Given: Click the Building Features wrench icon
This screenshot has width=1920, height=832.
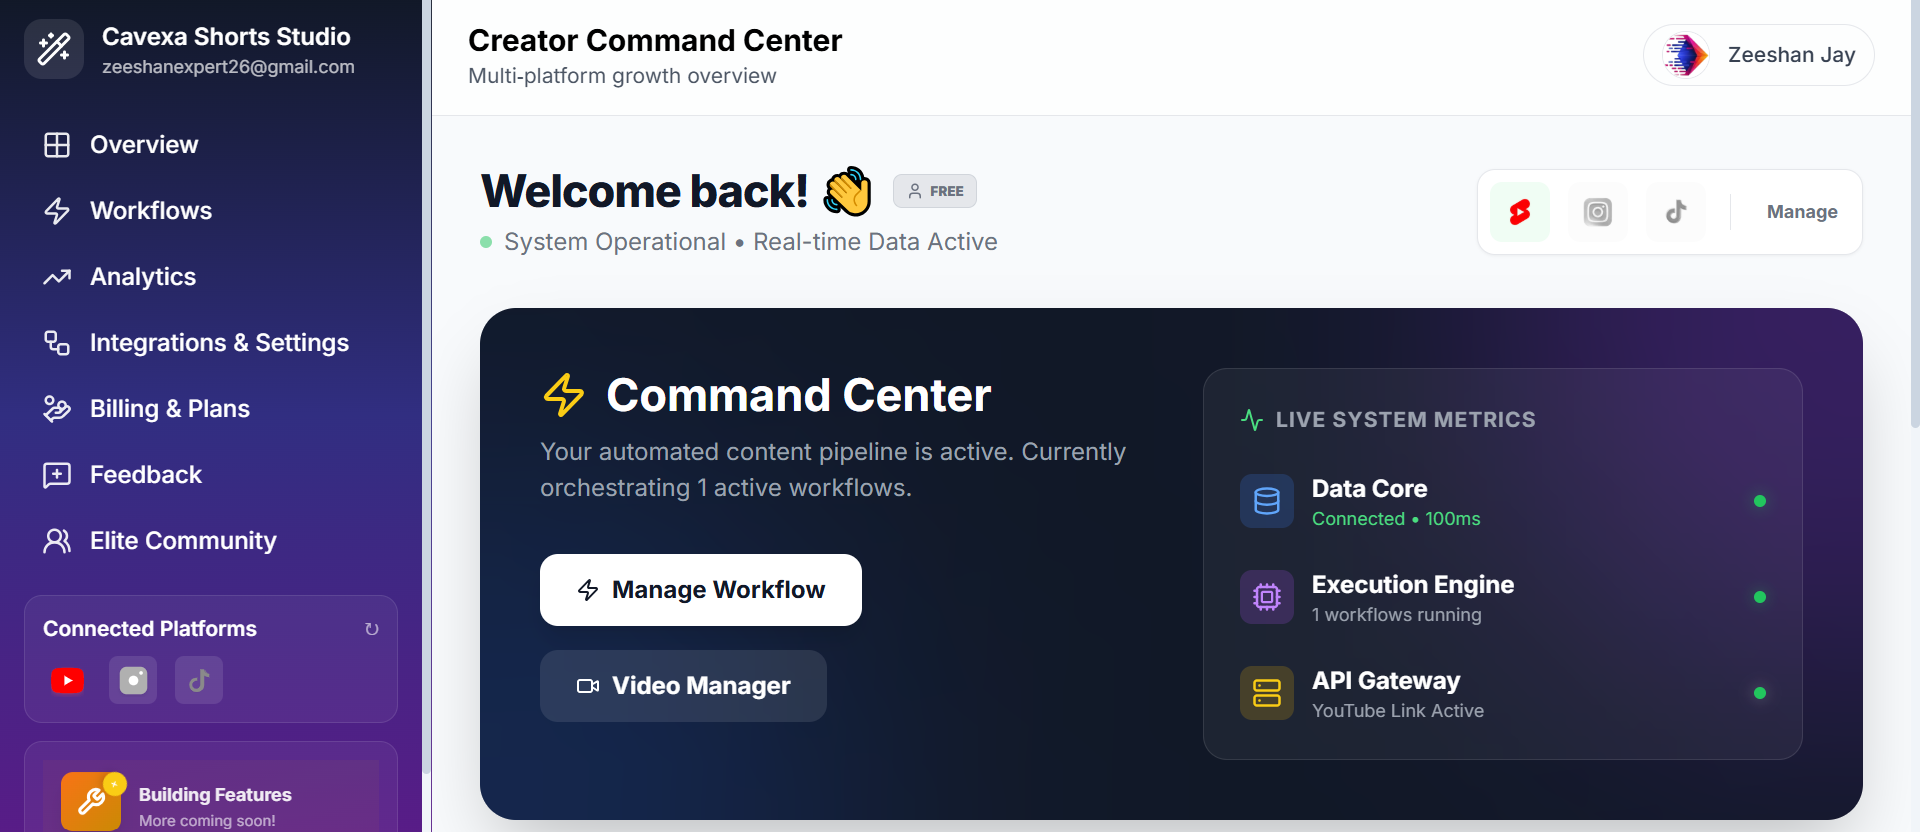Looking at the screenshot, I should [x=91, y=801].
